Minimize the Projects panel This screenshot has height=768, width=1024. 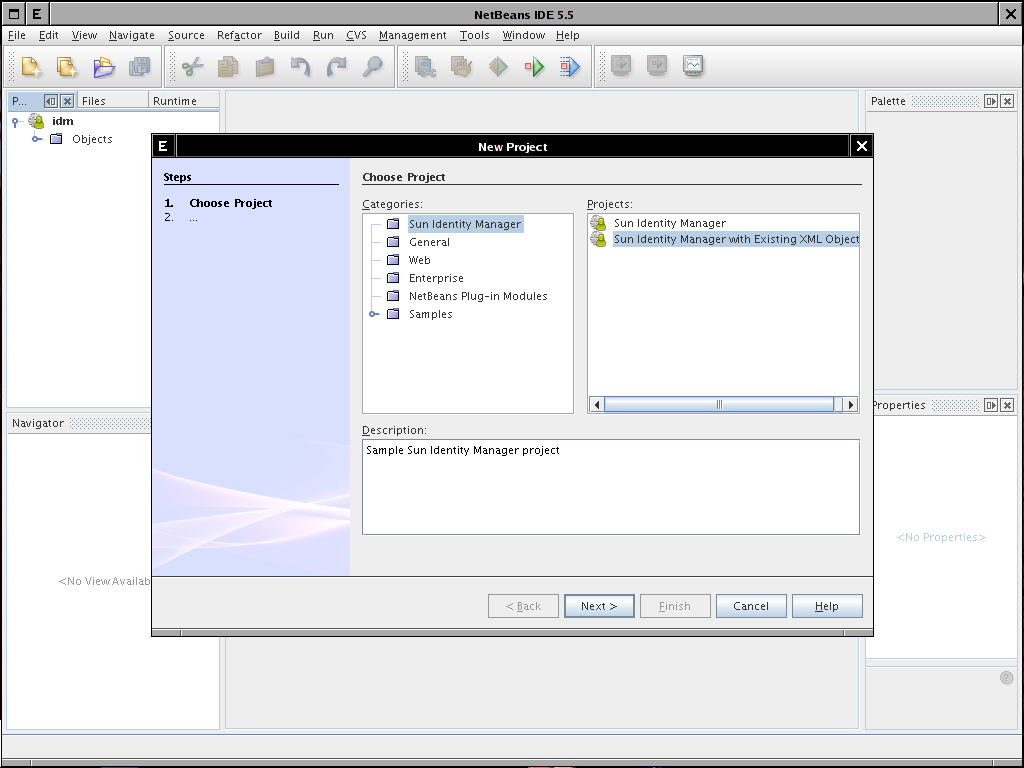[51, 101]
